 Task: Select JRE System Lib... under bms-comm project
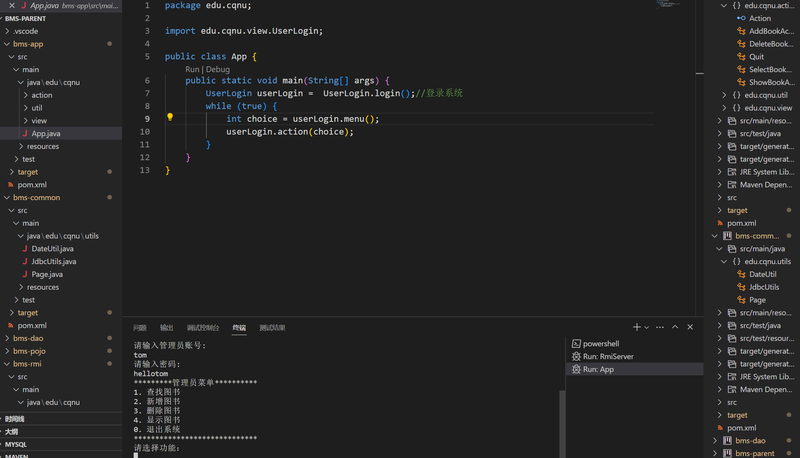point(767,376)
